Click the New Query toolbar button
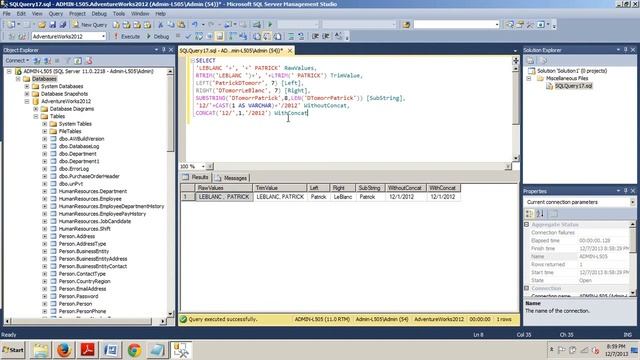This screenshot has height=360, width=640. (89, 24)
